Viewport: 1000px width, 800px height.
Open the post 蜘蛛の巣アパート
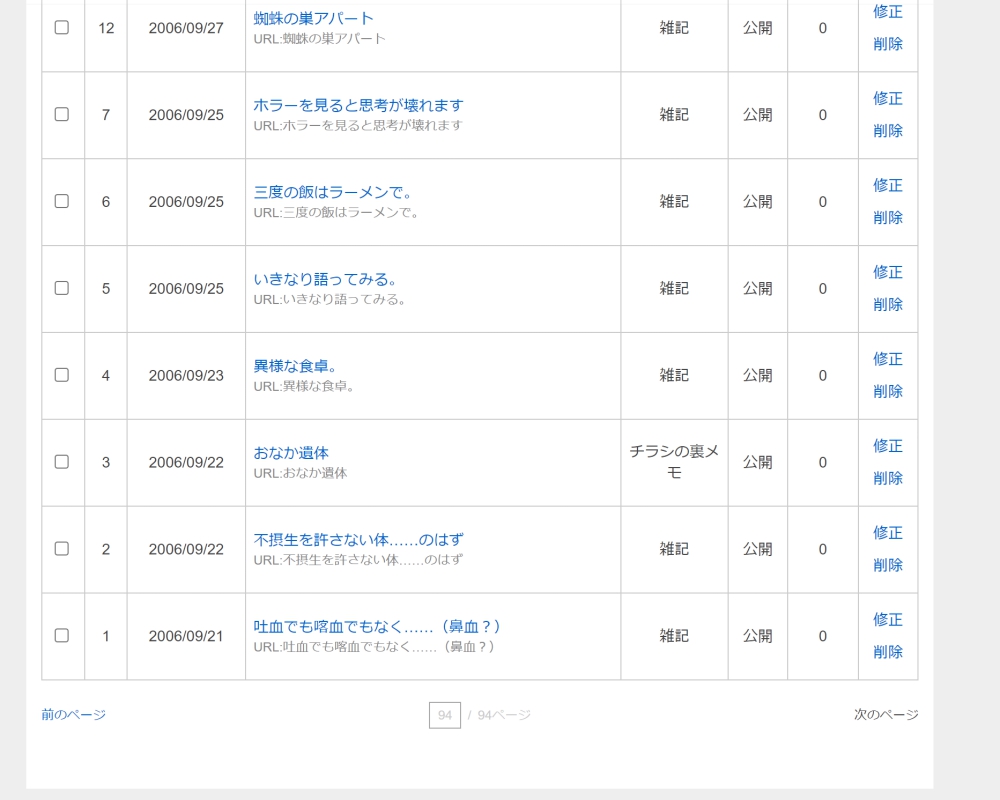(x=313, y=19)
